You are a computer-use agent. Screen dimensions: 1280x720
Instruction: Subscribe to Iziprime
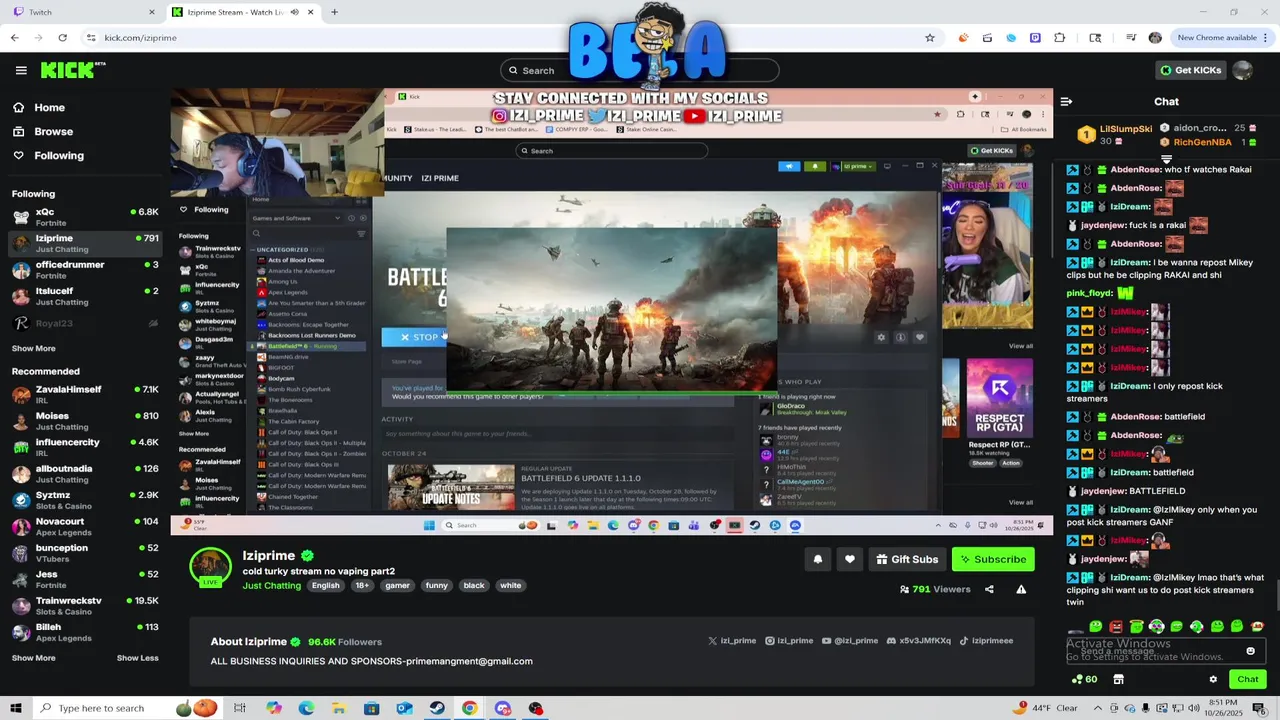click(x=993, y=559)
